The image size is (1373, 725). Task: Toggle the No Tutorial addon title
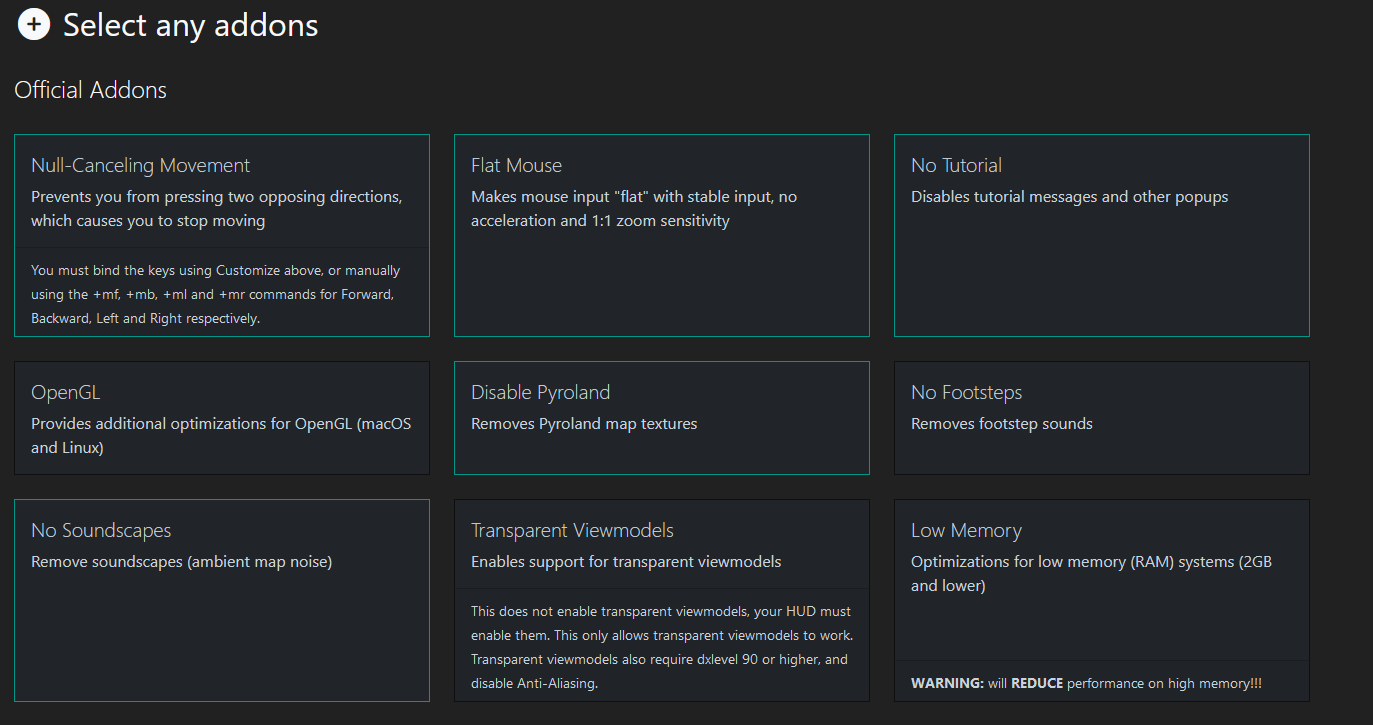coord(956,165)
